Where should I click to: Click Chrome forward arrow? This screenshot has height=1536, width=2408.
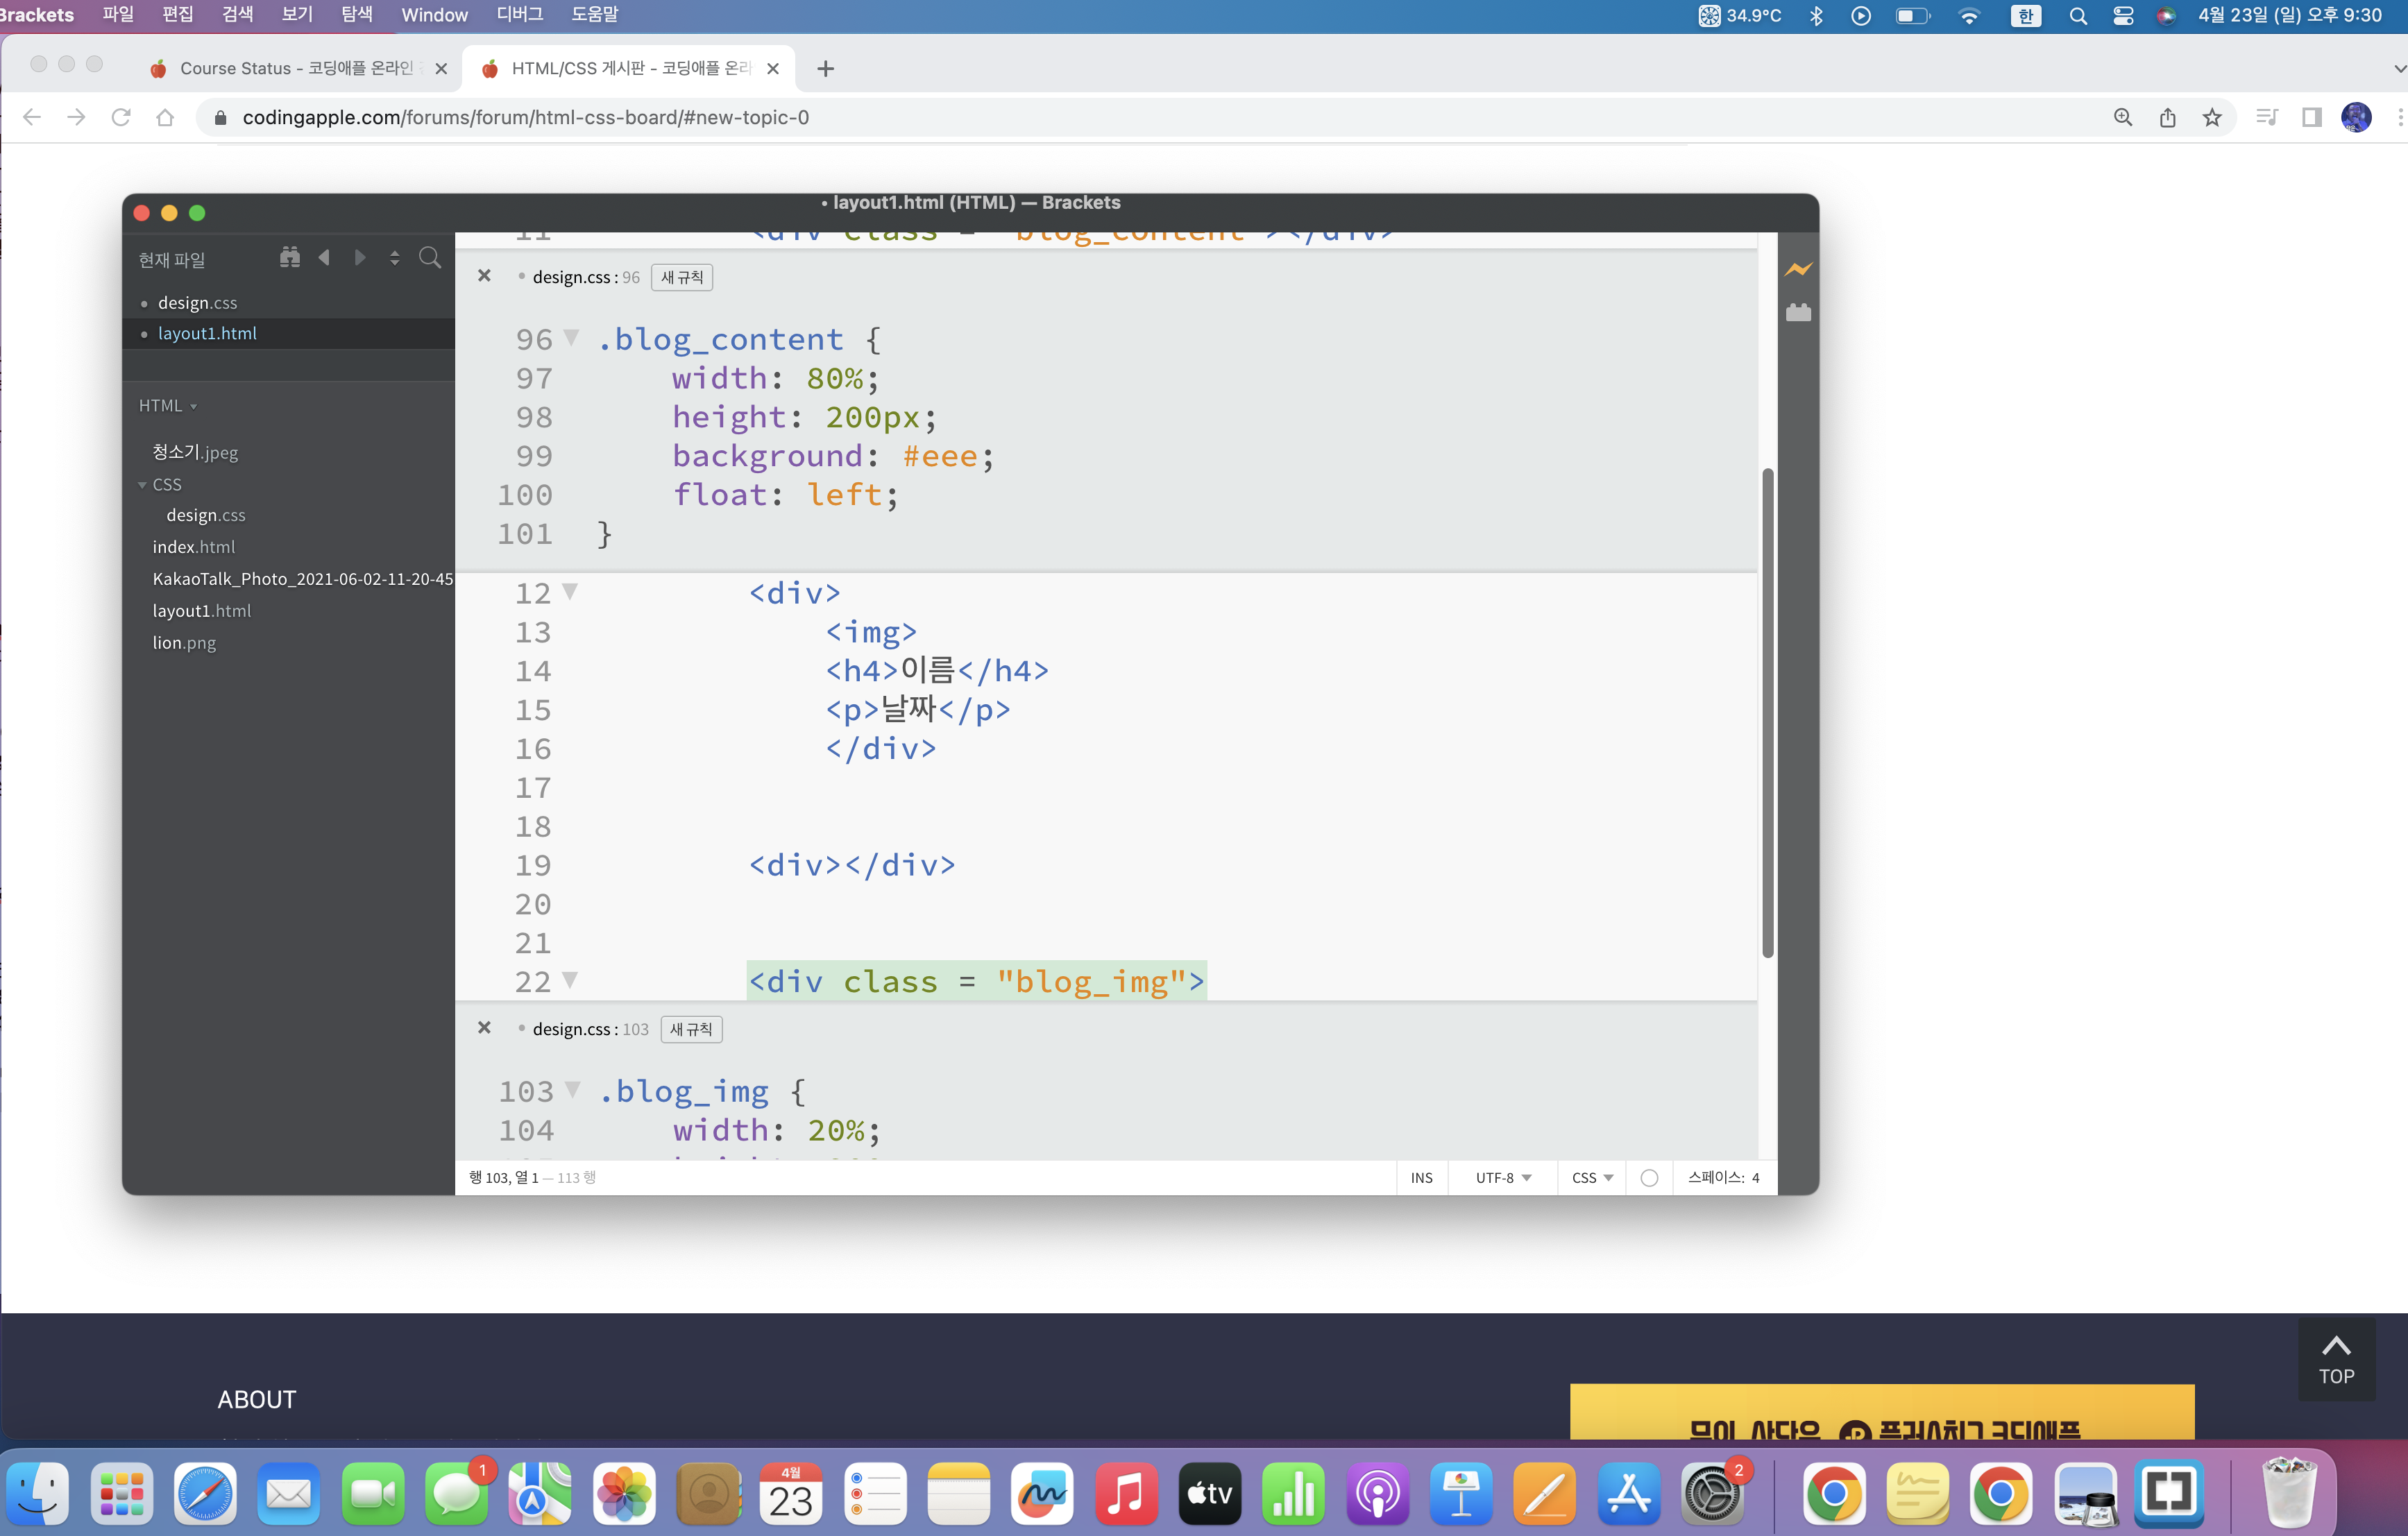(x=76, y=118)
